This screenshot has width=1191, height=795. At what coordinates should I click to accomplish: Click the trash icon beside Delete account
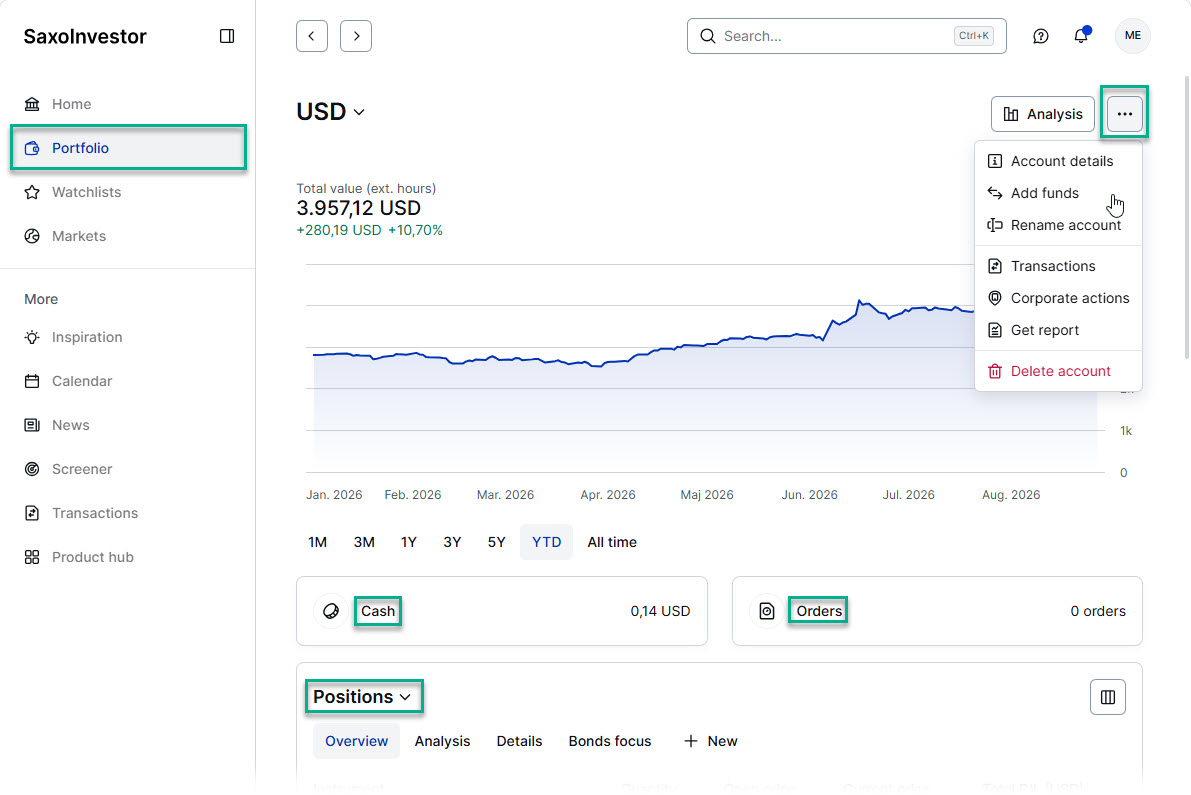[x=994, y=371]
